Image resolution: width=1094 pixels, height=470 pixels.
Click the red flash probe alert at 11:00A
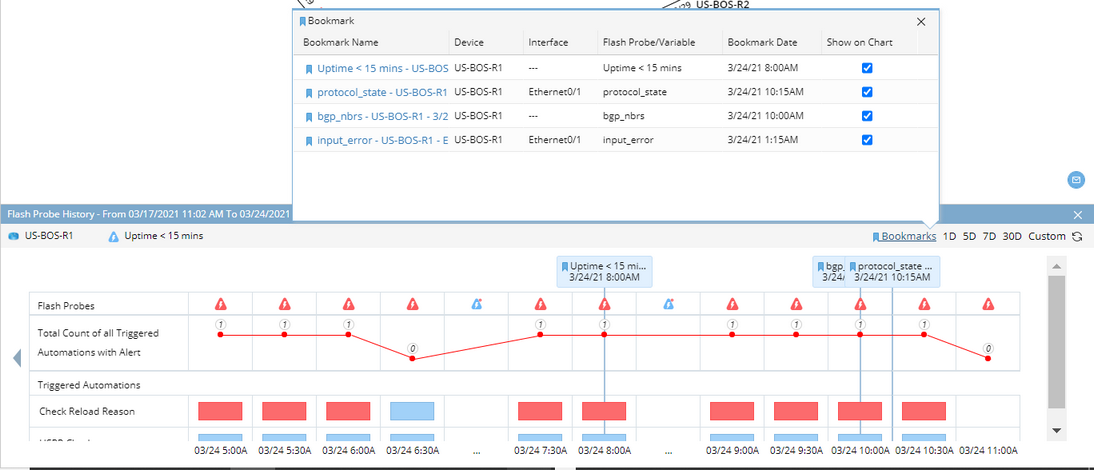[x=989, y=304]
